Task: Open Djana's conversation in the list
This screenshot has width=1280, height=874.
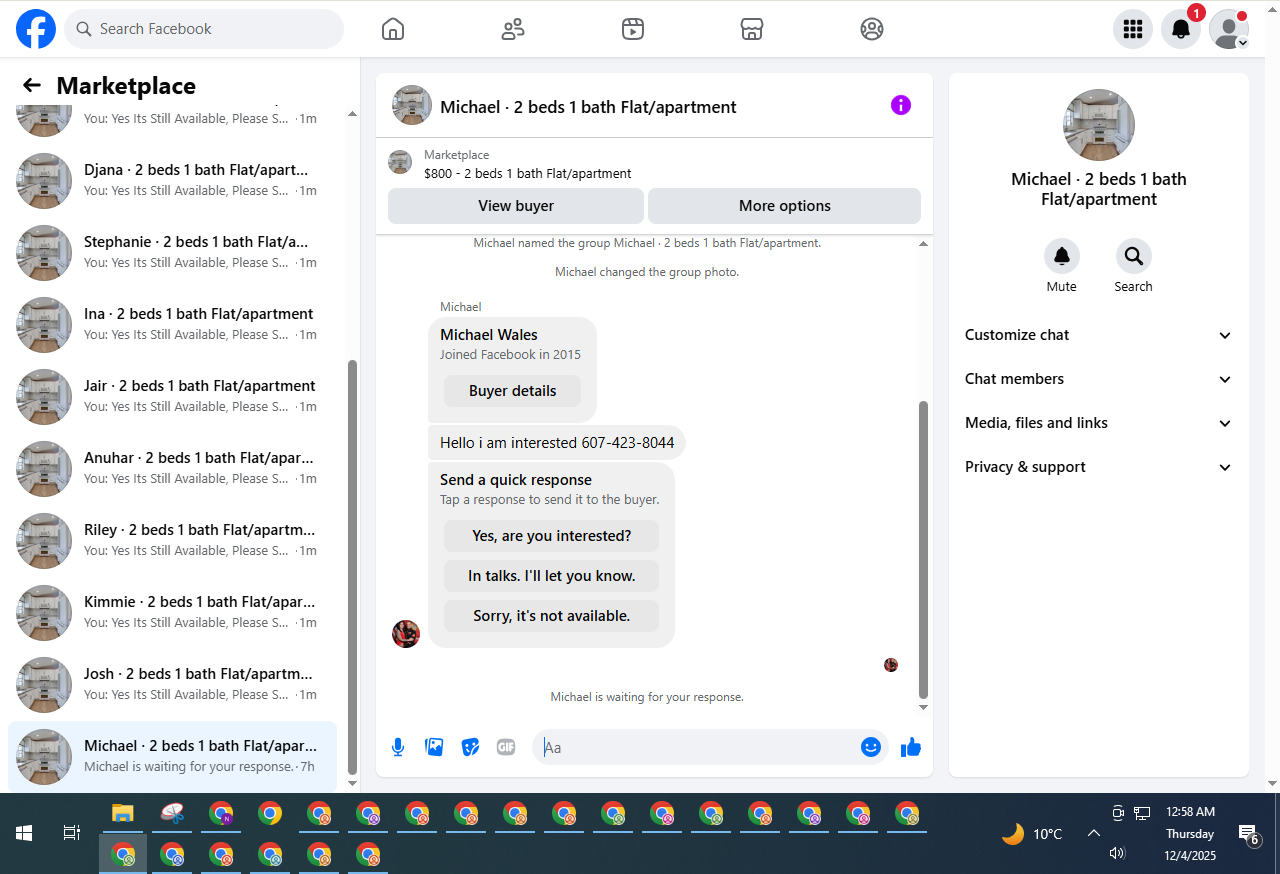Action: (172, 181)
